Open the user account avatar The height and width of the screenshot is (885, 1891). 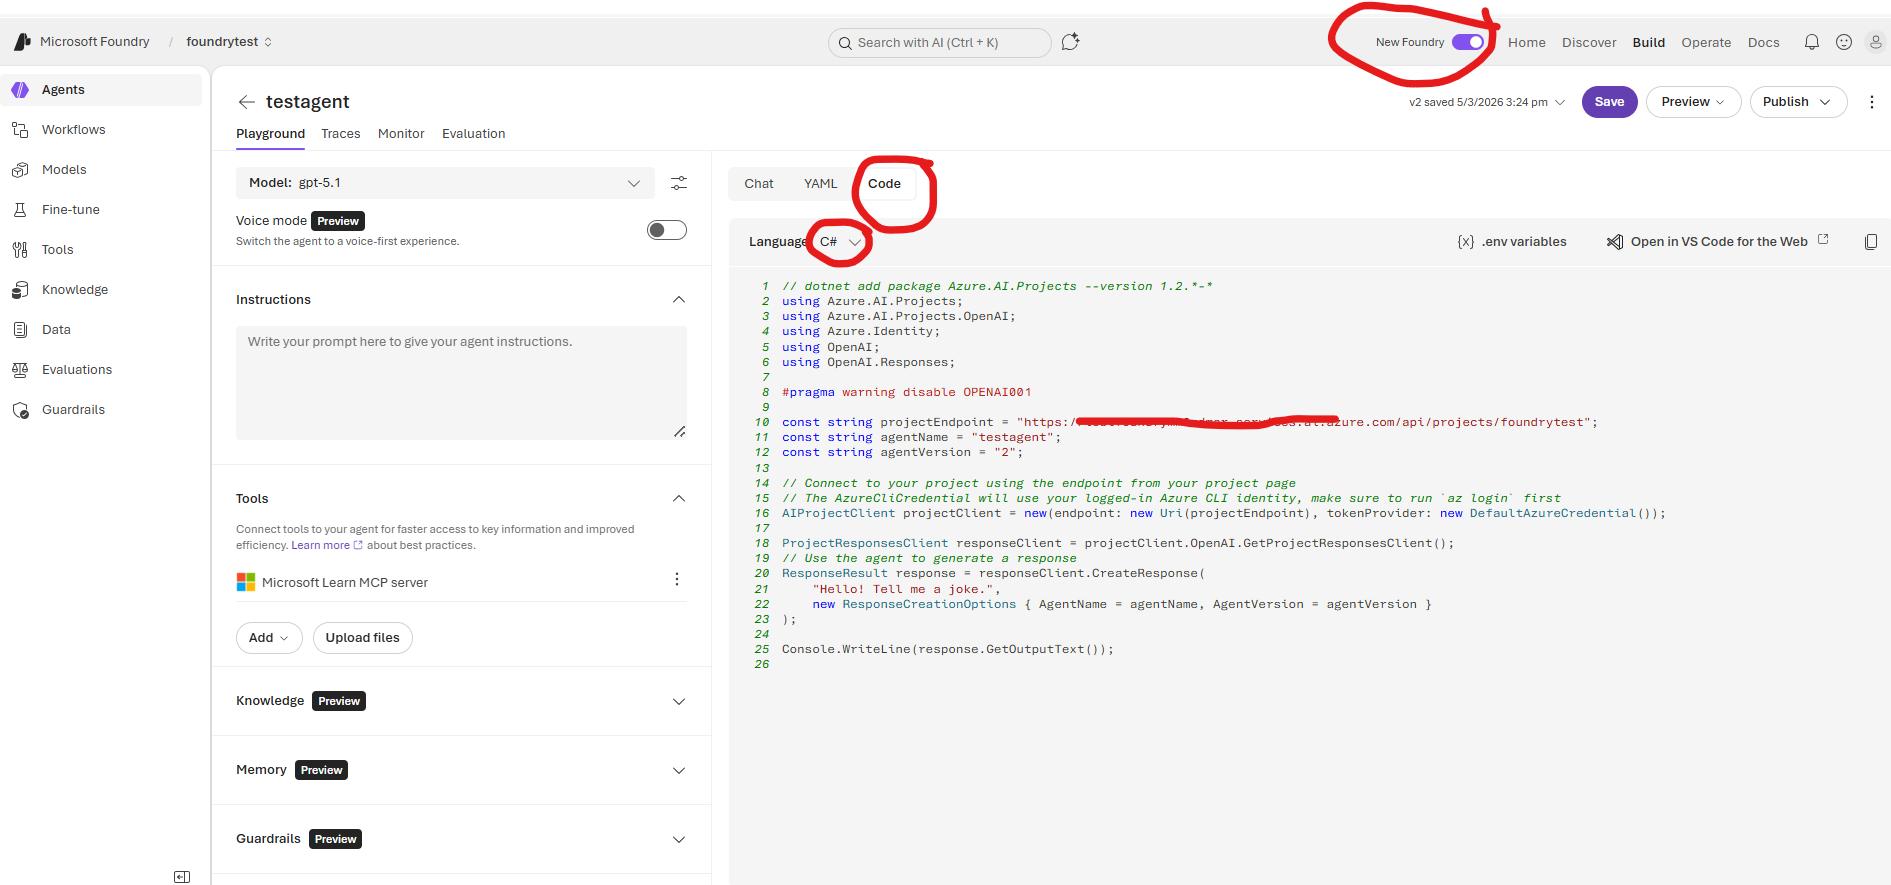(x=1876, y=42)
